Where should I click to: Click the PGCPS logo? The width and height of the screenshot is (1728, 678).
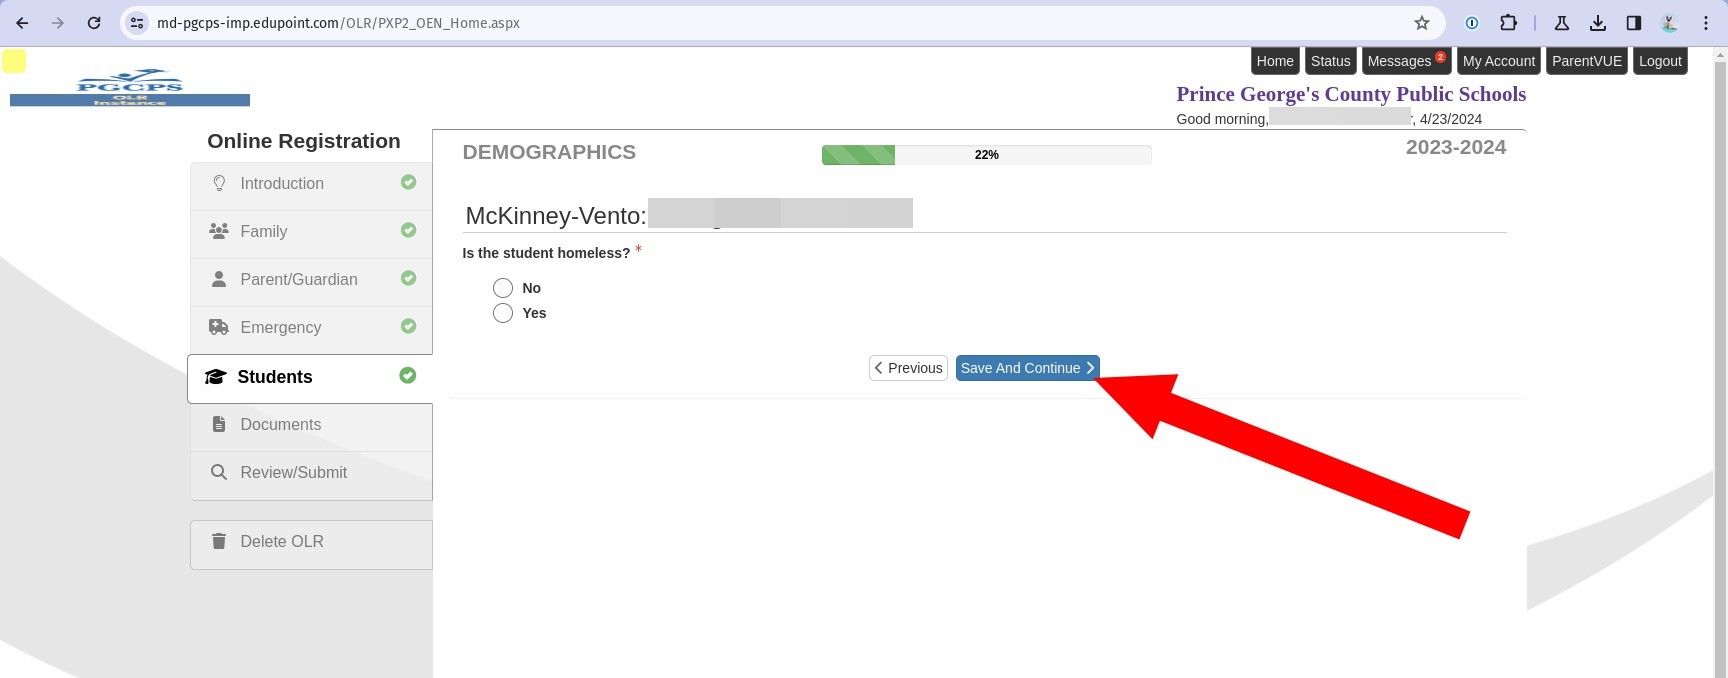130,87
